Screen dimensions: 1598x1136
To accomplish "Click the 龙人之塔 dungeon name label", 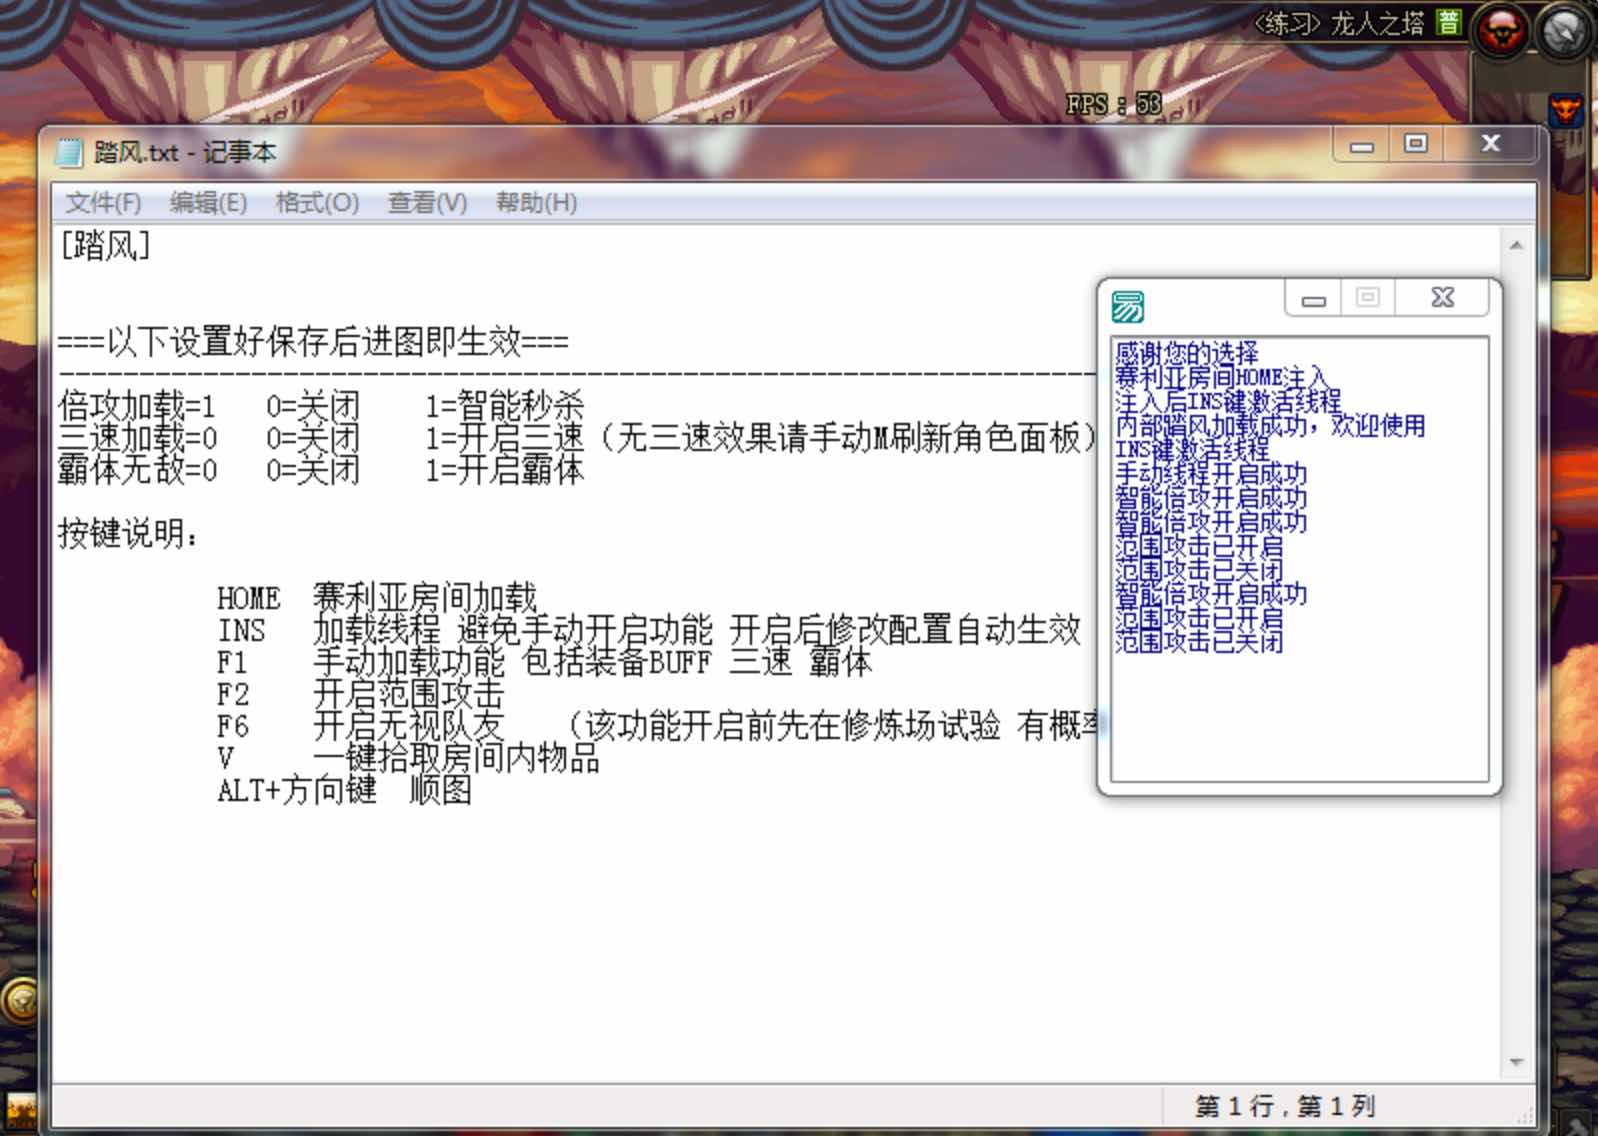I will point(1377,23).
